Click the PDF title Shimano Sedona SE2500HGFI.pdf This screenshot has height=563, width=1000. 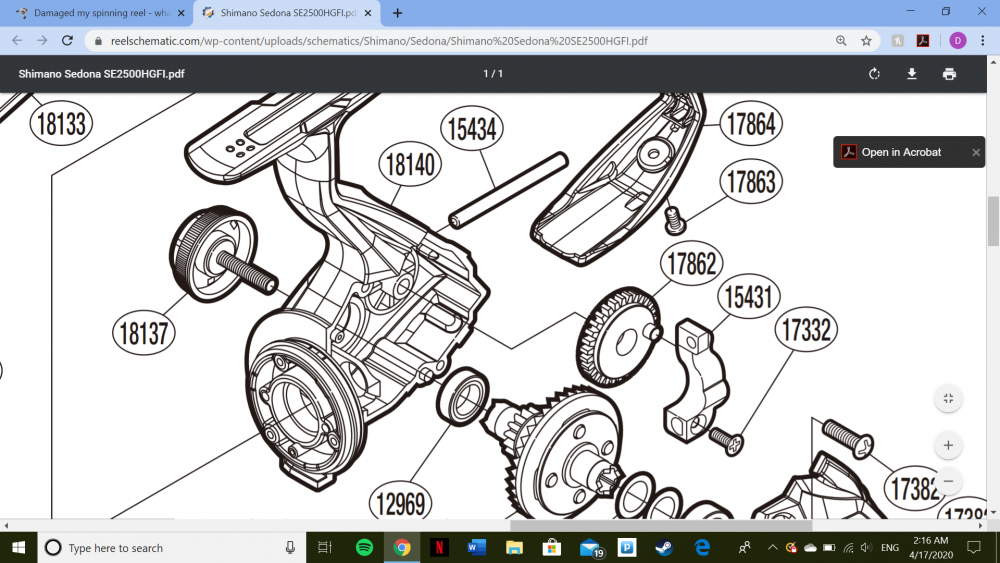pyautogui.click(x=101, y=74)
